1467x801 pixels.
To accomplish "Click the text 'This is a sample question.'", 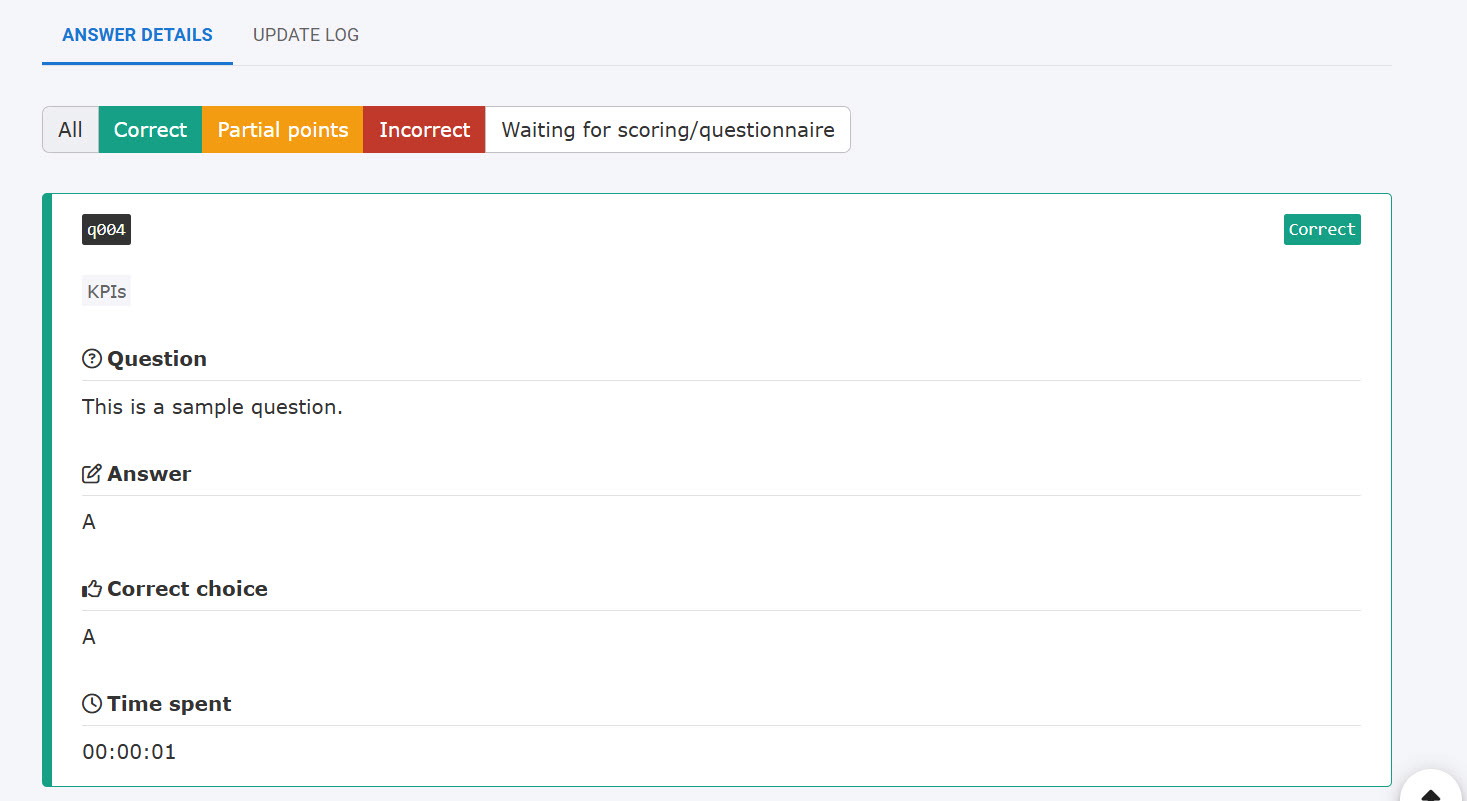I will tap(212, 407).
